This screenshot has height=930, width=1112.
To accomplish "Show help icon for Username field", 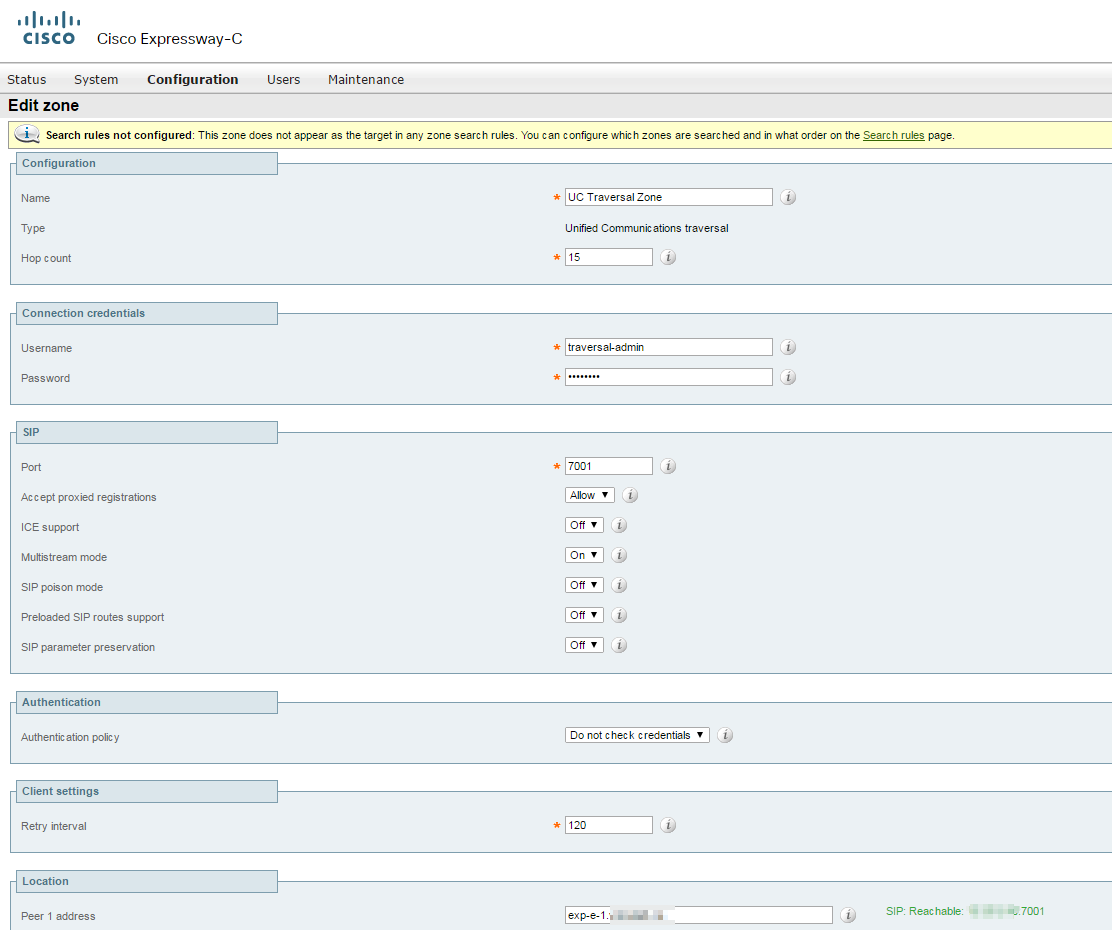I will (788, 347).
